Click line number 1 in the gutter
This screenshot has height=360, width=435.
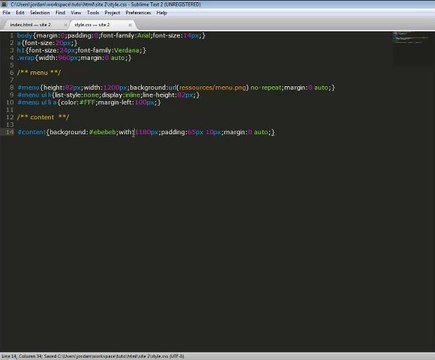(x=12, y=35)
